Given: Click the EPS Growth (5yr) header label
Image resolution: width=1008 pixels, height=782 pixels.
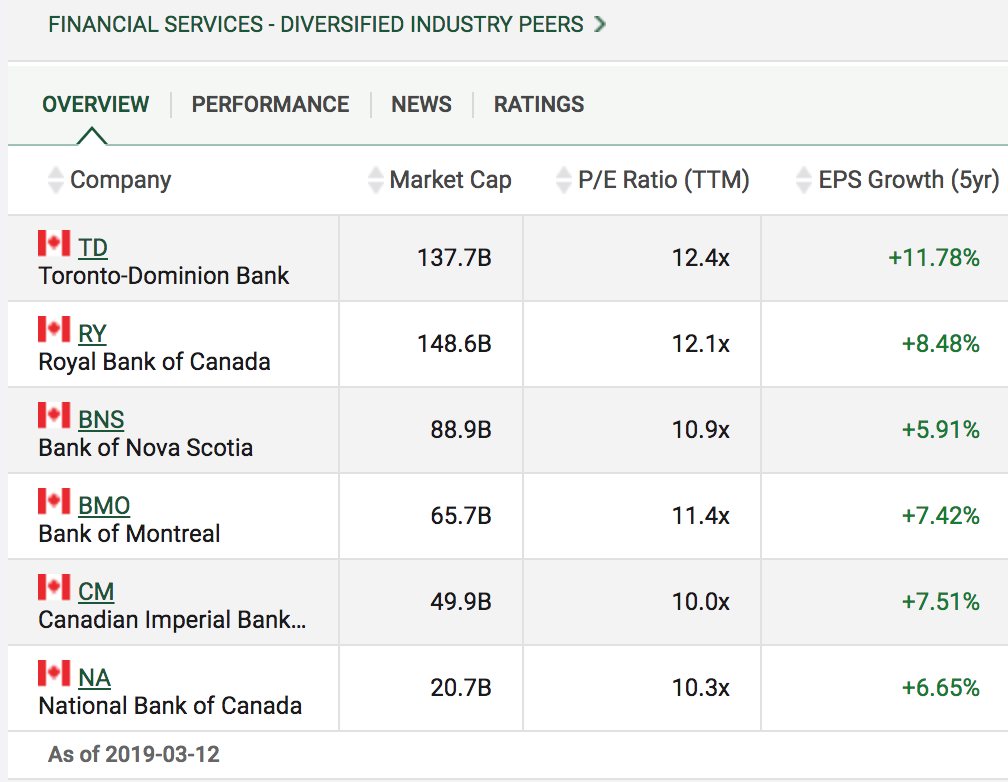Looking at the screenshot, I should 908,179.
